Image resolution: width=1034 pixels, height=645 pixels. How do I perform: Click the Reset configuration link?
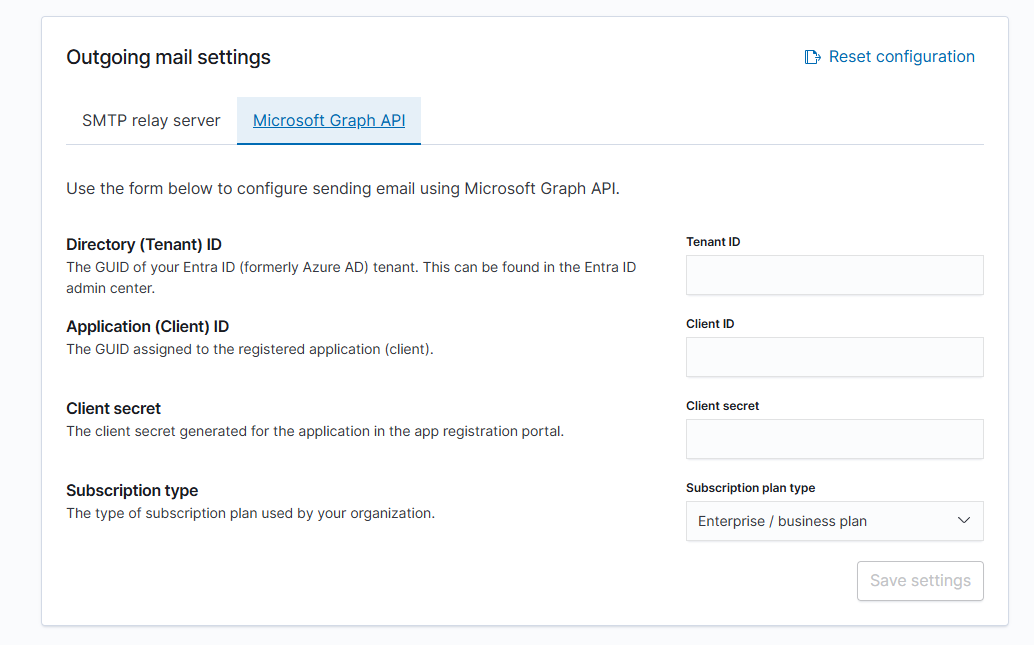click(890, 57)
